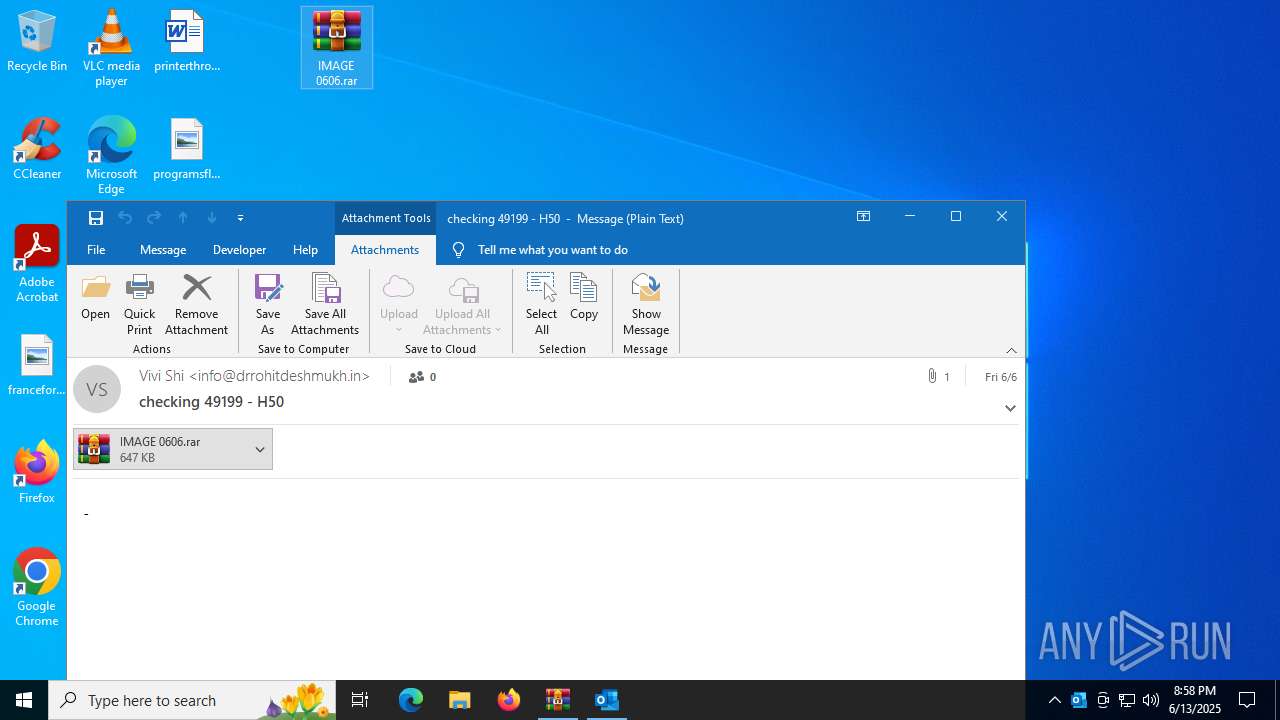
Task: Go to the previous item with the up arrow
Action: tap(183, 218)
